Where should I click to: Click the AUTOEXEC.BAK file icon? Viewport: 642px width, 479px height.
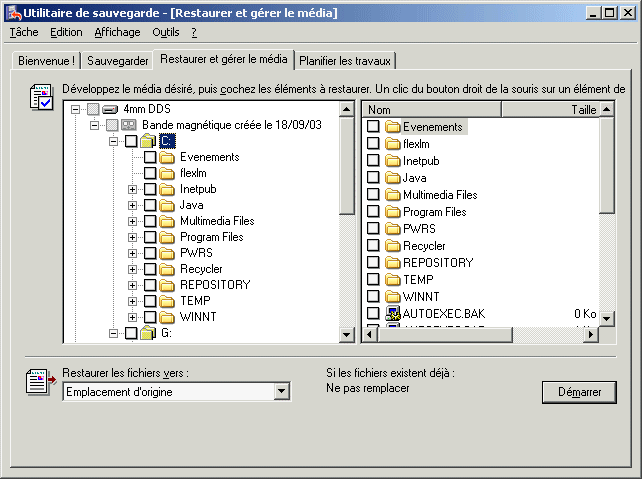point(392,314)
